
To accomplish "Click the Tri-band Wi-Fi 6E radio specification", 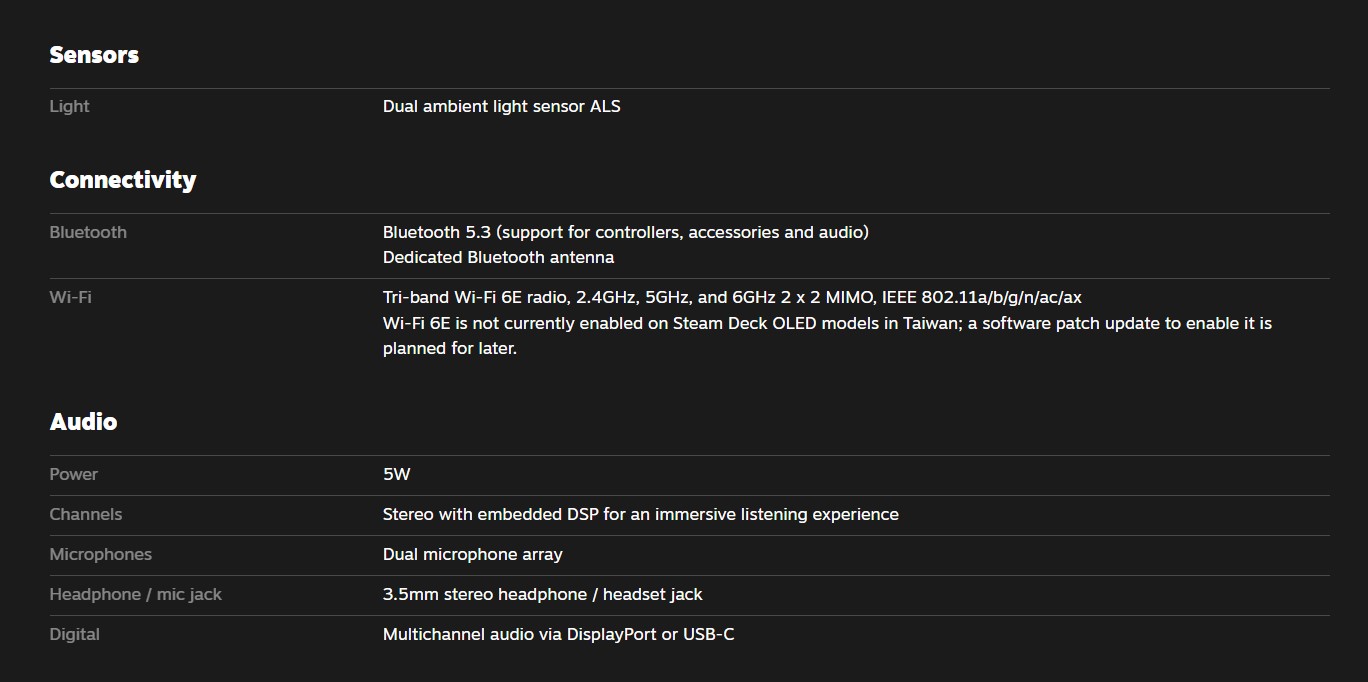I will point(731,297).
